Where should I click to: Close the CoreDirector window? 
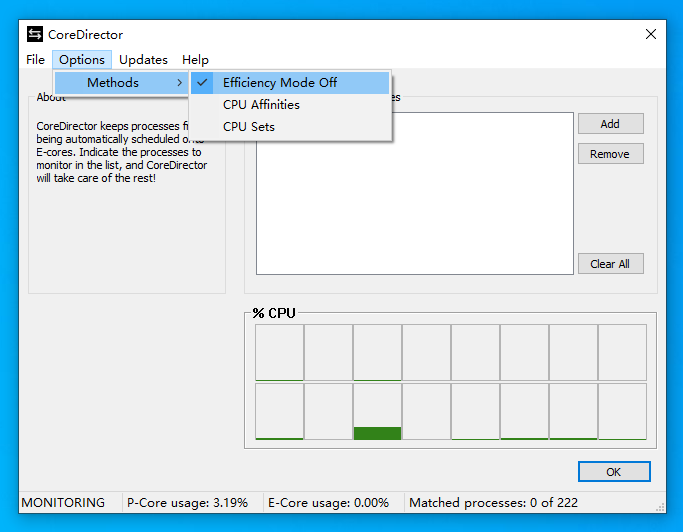pos(651,34)
